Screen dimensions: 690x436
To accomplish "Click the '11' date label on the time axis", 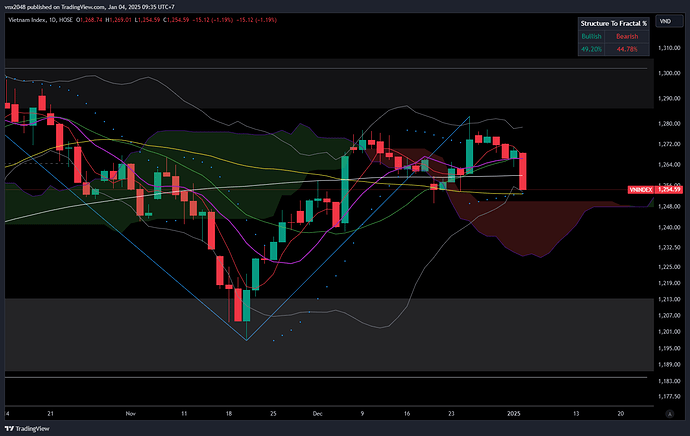I will pyautogui.click(x=184, y=414).
